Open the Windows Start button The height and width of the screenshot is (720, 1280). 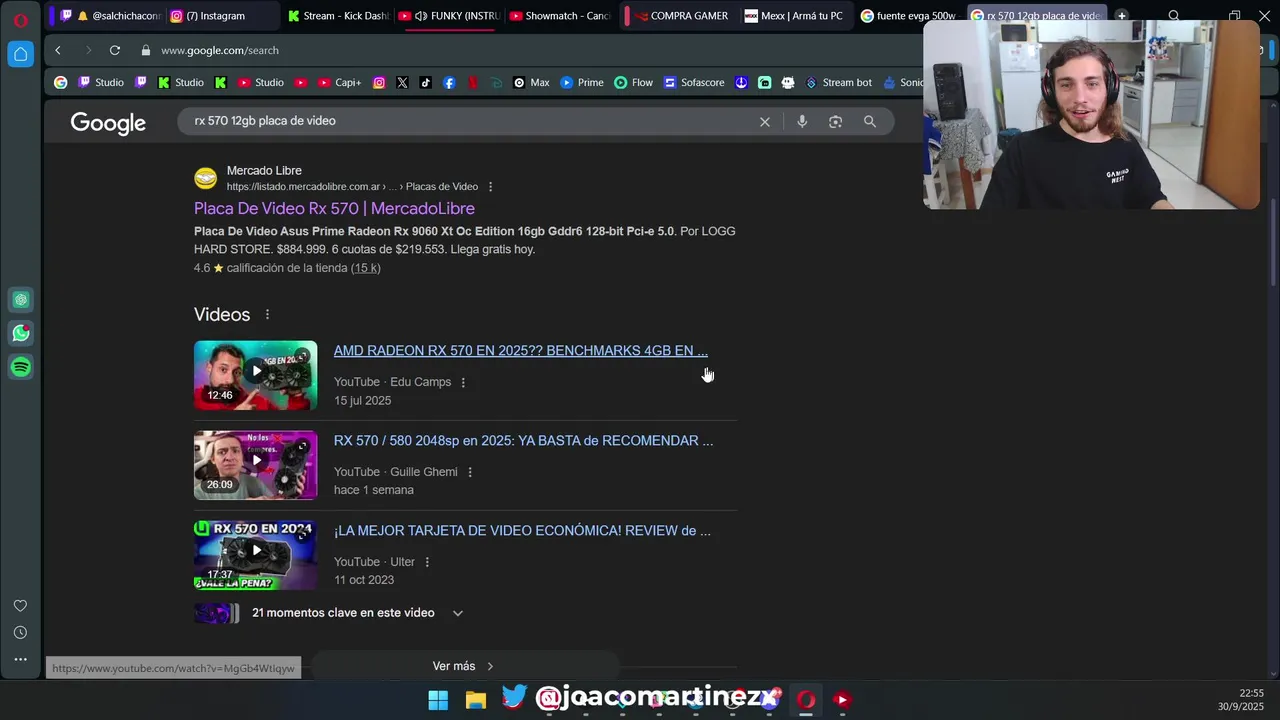[438, 700]
